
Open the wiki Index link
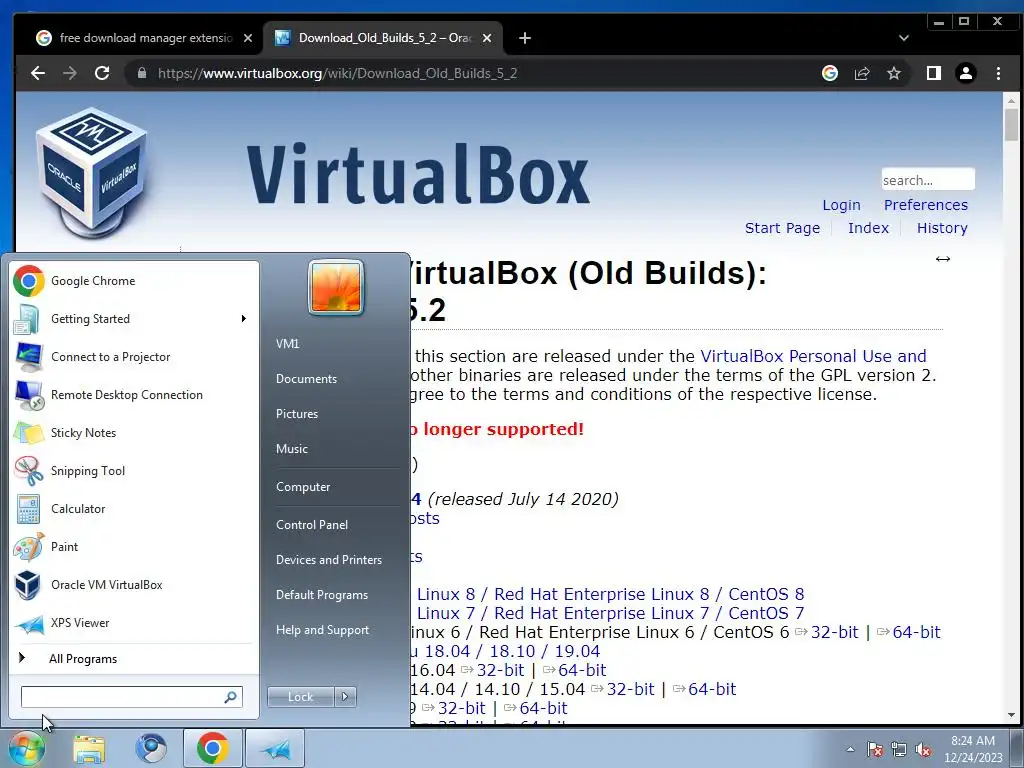[868, 228]
